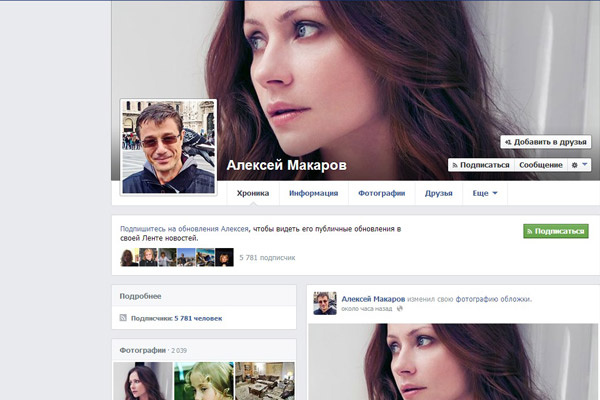This screenshot has height=400, width=600.
Task: Click the Подробнее section header
Action: pos(140,296)
